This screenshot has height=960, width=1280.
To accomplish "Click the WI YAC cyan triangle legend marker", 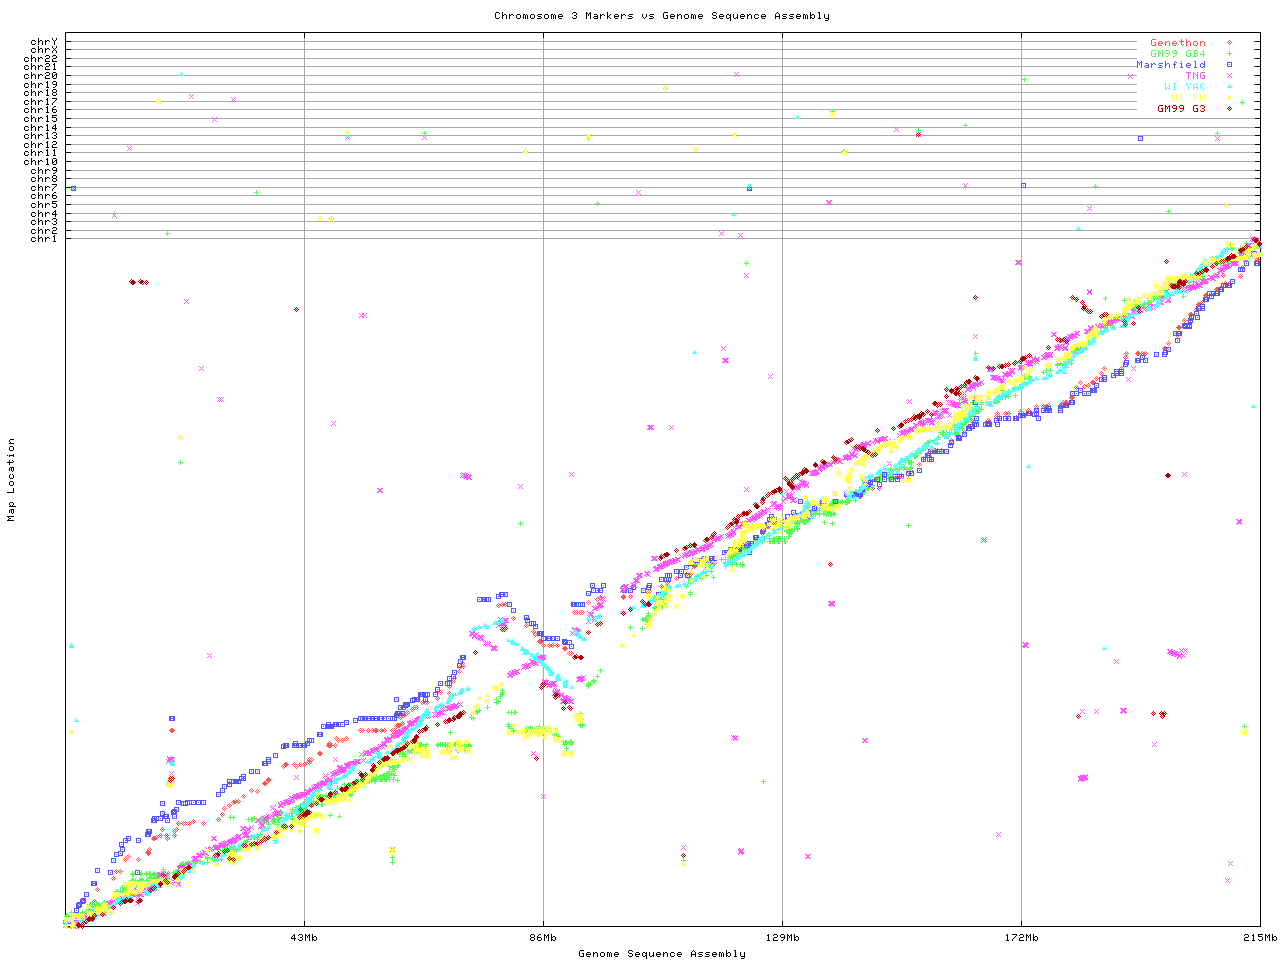I will click(x=1229, y=87).
